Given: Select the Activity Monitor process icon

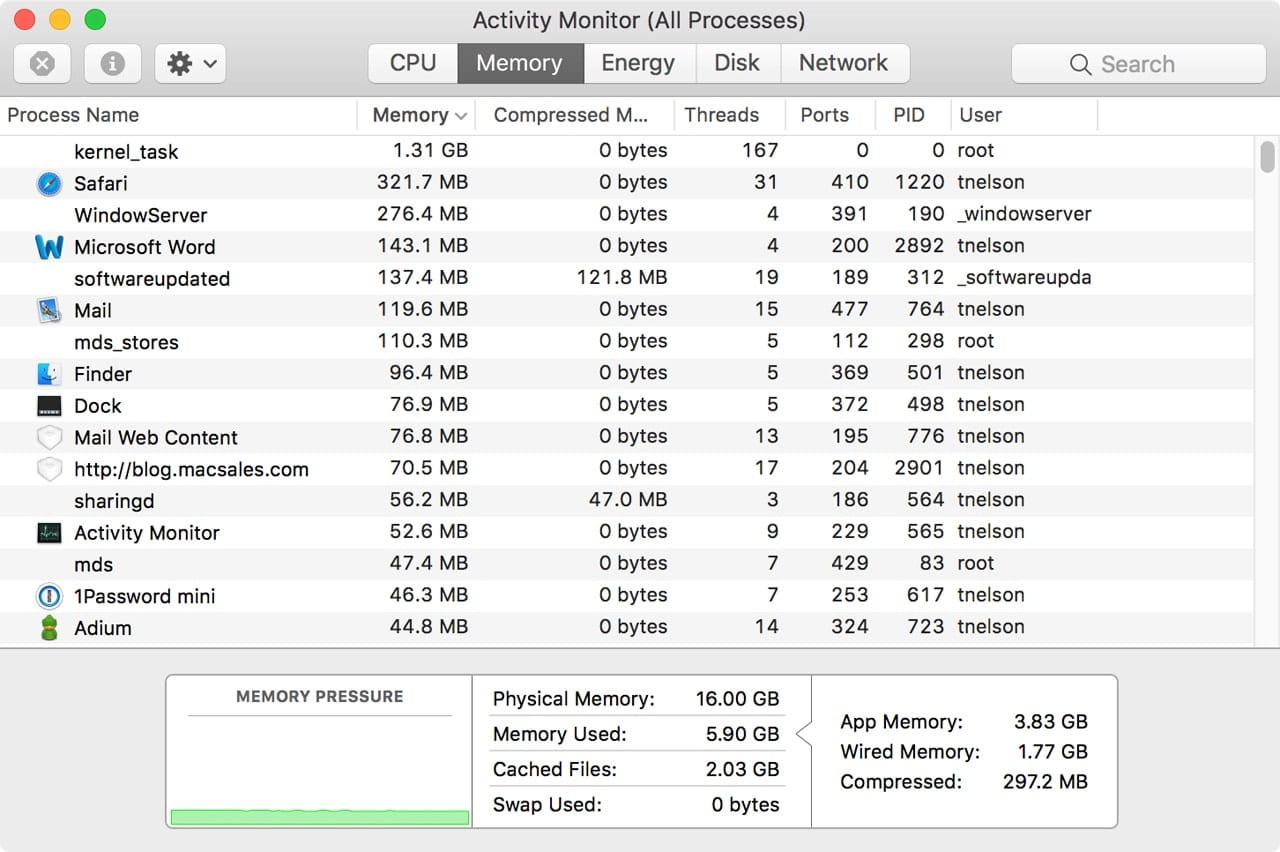Looking at the screenshot, I should pos(48,533).
